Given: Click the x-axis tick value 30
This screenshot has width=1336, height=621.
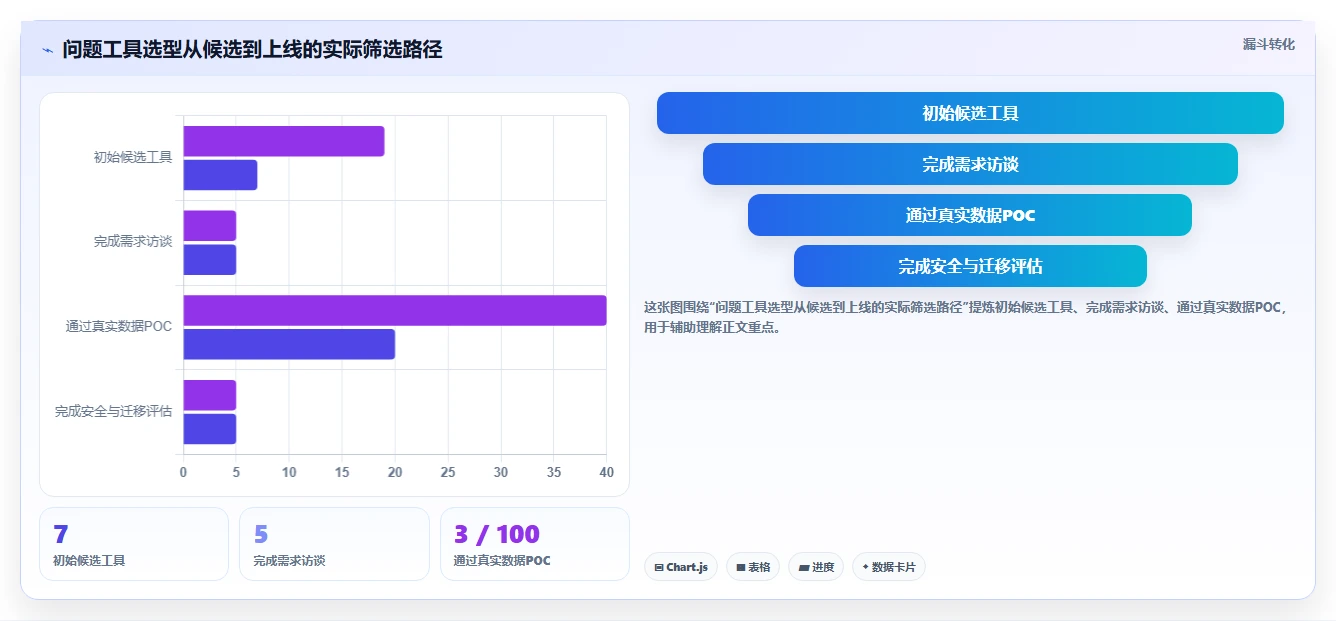Looking at the screenshot, I should (501, 472).
